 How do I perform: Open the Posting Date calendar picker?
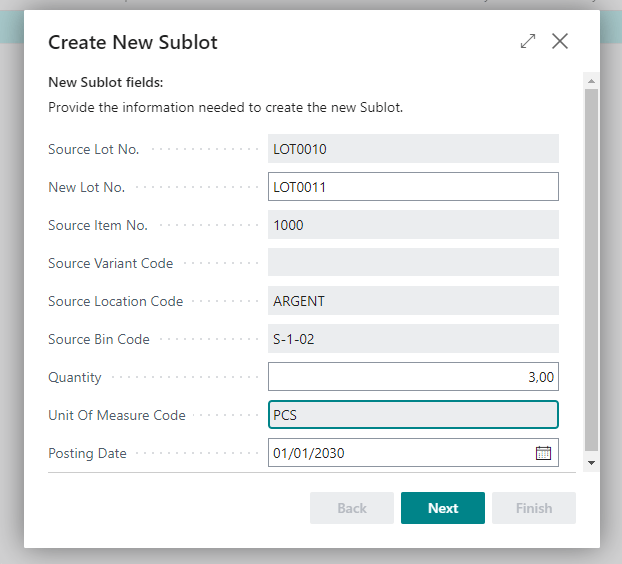pos(543,453)
